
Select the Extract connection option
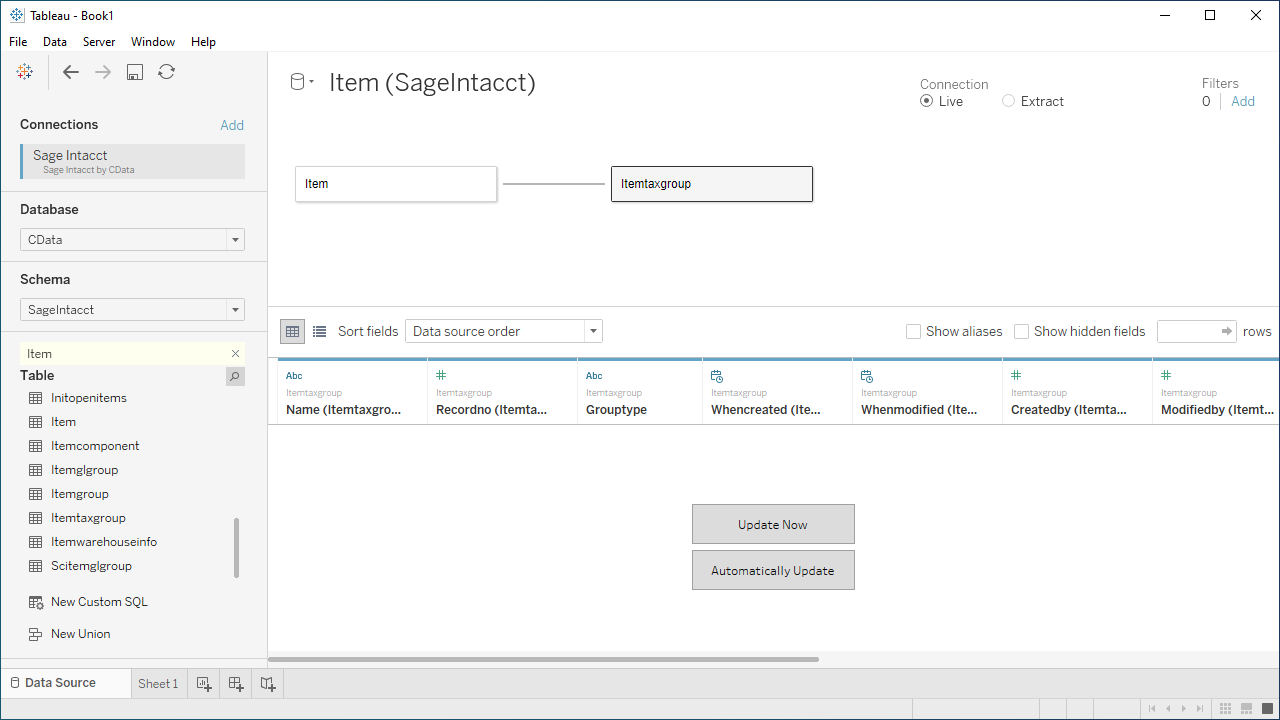pos(1008,101)
